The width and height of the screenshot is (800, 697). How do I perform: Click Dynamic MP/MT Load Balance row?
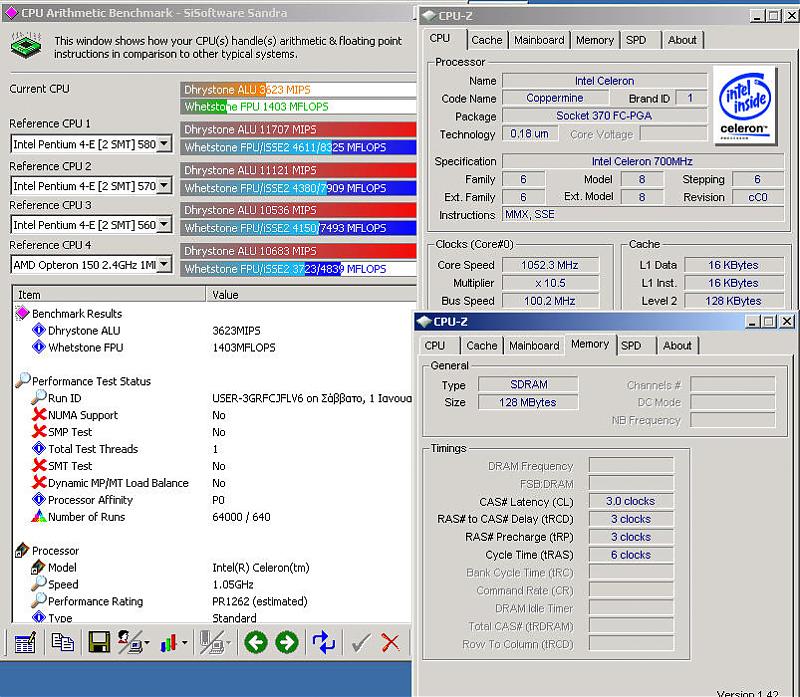214,483
